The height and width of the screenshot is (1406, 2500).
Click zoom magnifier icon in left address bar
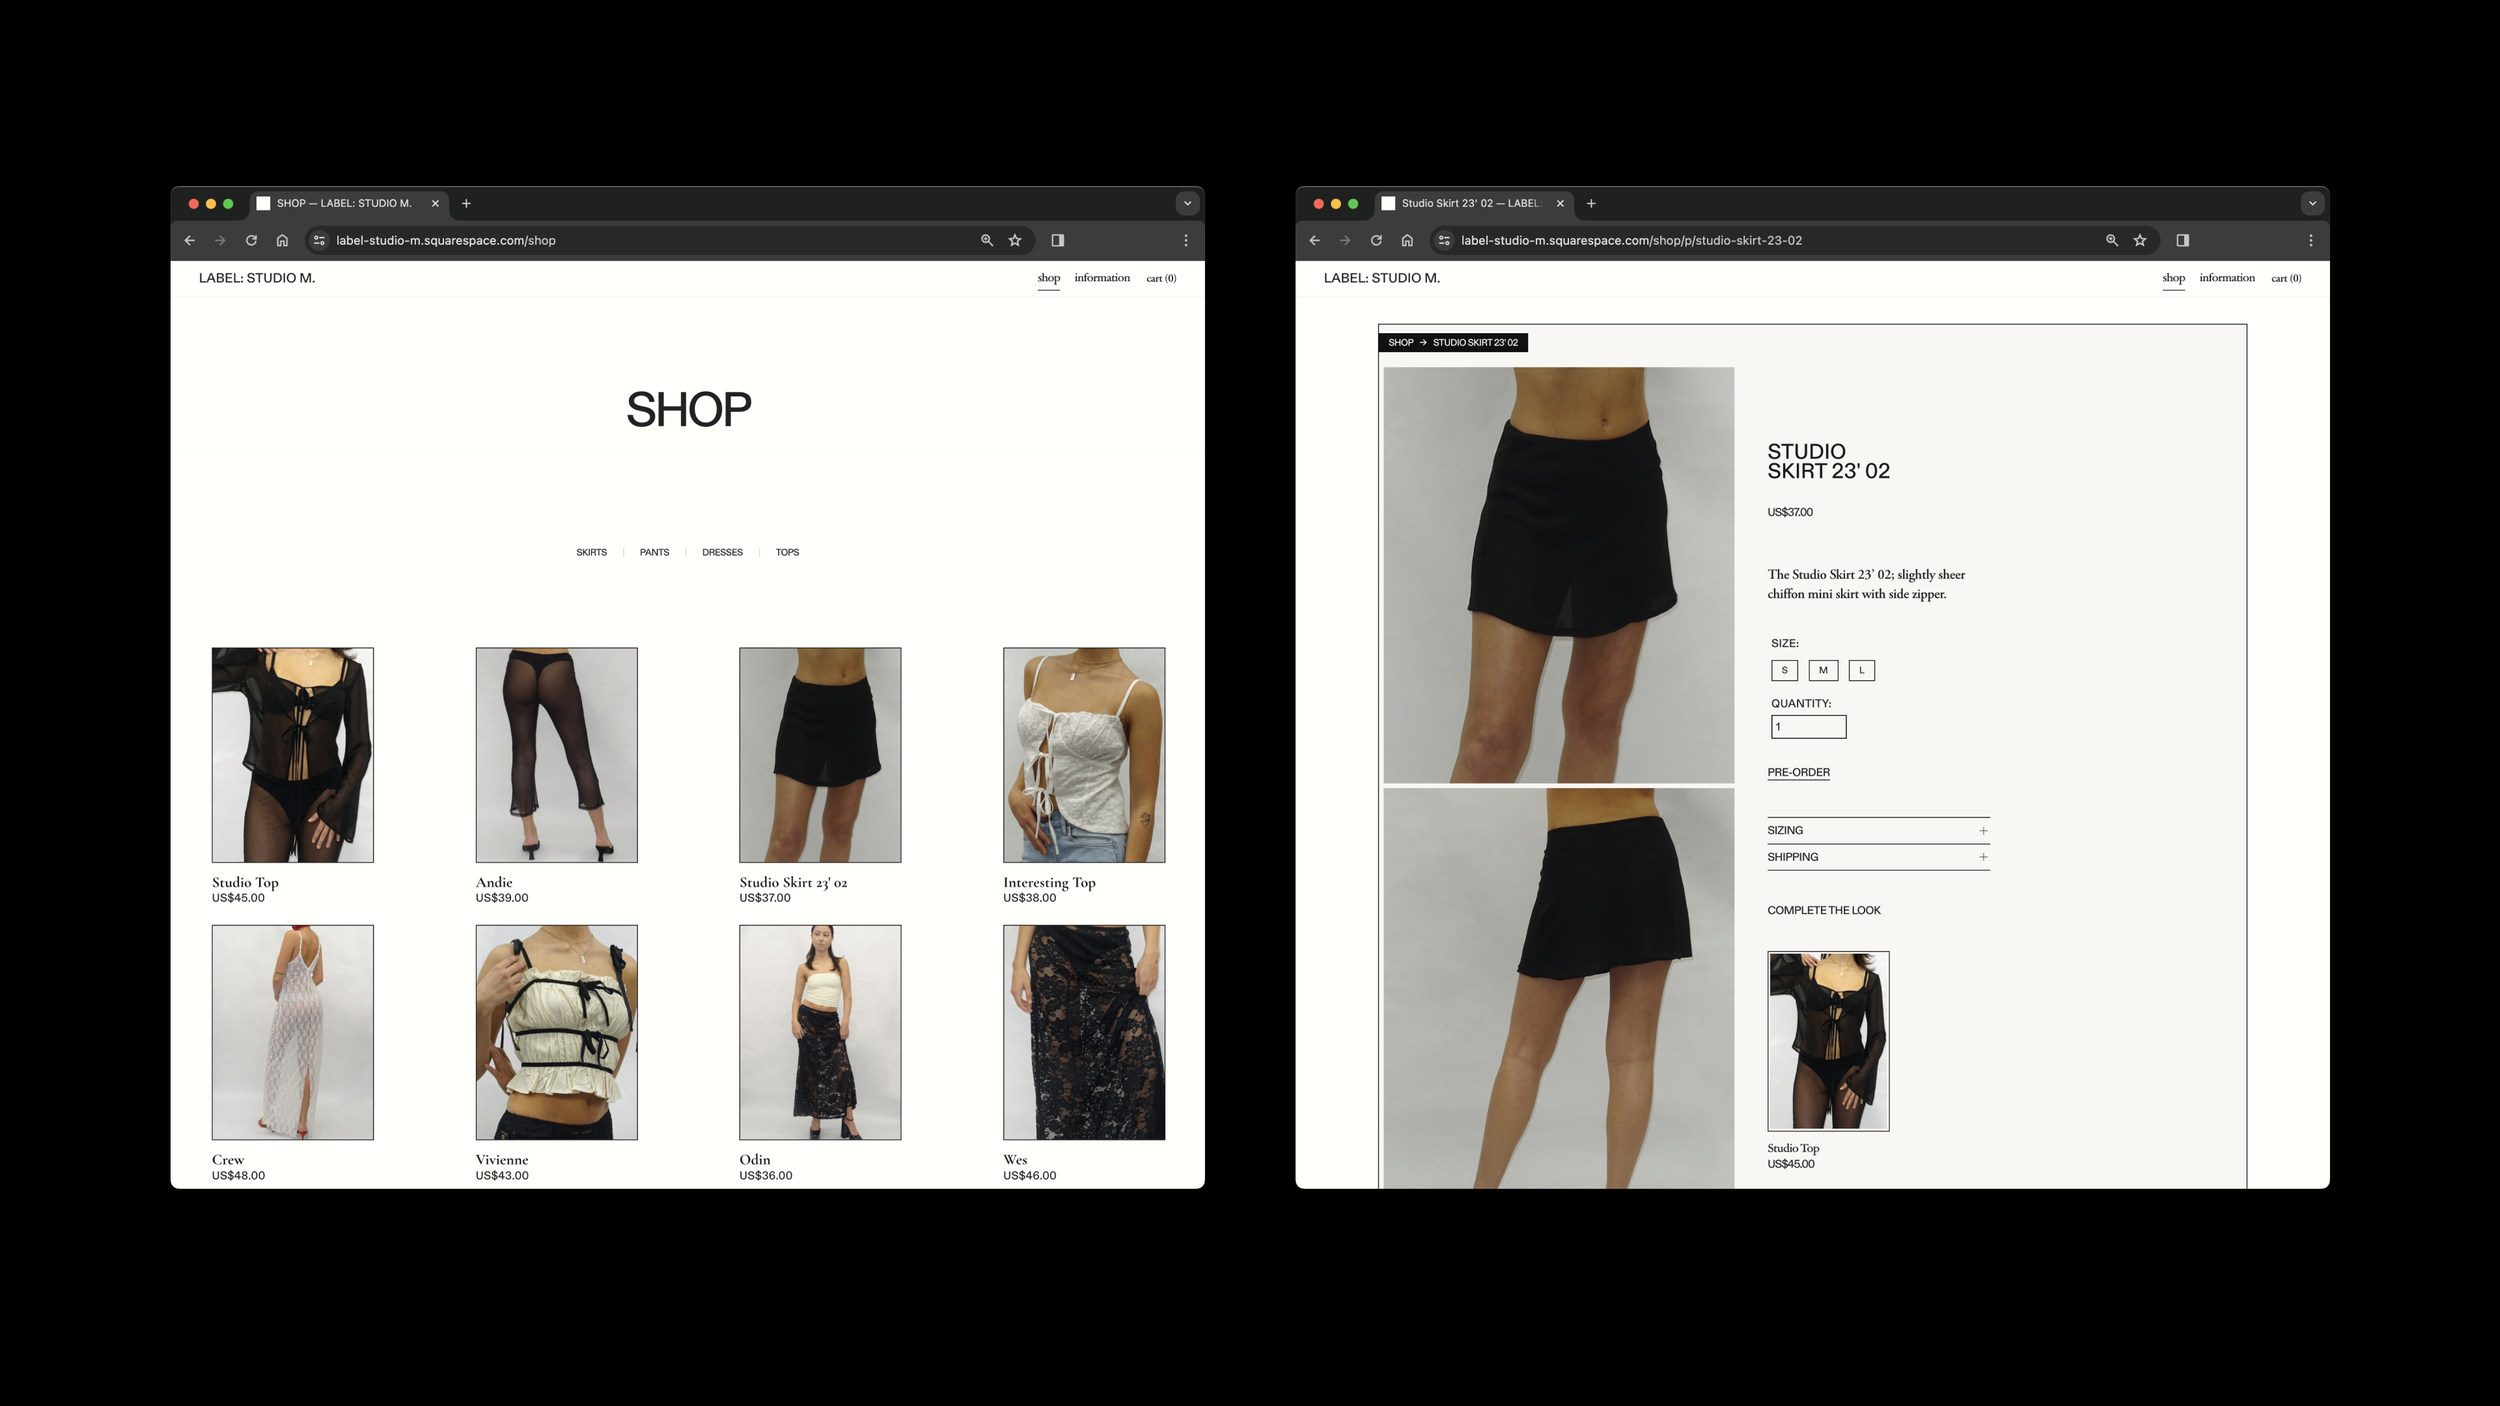[x=987, y=240]
